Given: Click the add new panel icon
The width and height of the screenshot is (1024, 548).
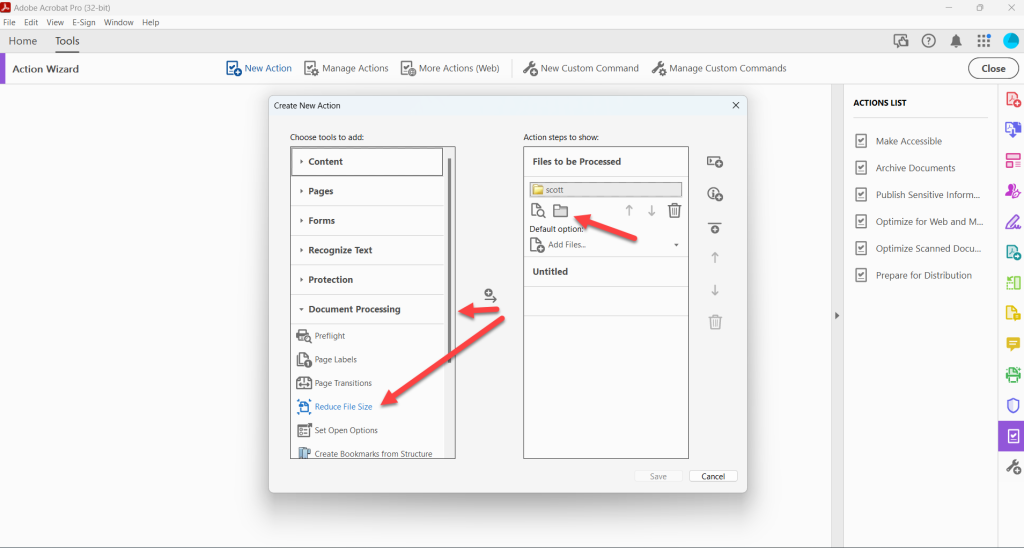Looking at the screenshot, I should coord(715,162).
